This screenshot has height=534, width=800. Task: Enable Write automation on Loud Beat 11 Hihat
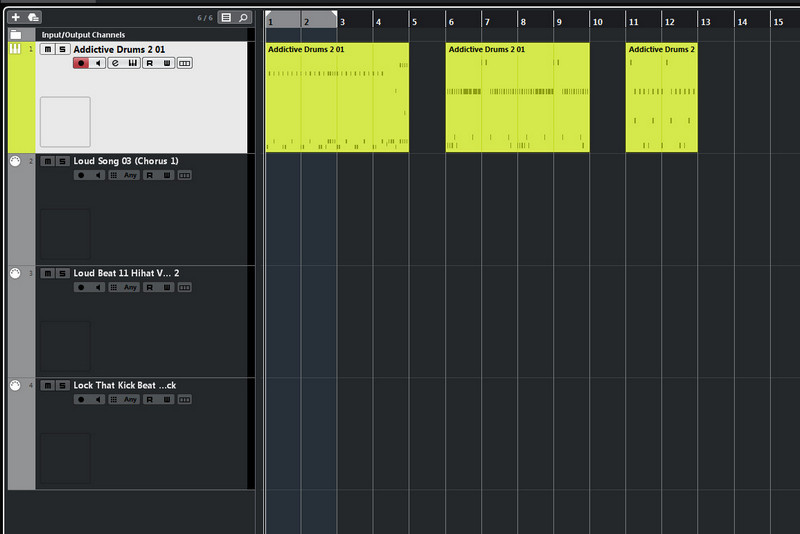pyautogui.click(x=167, y=288)
